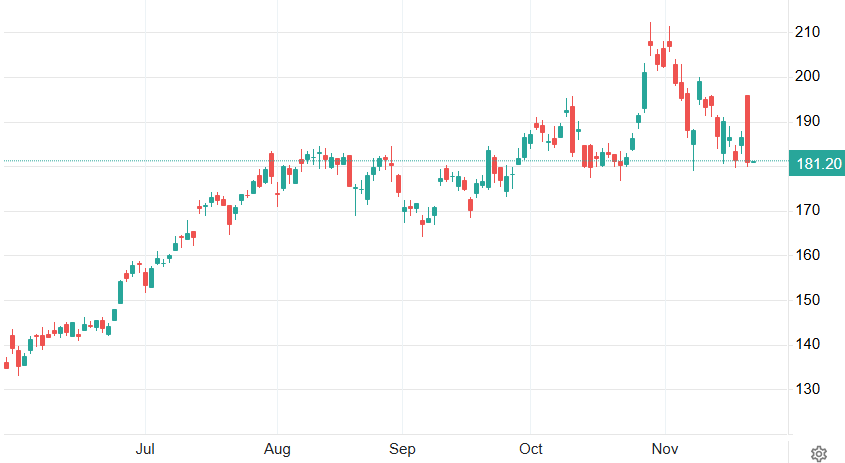Click the highest red candle above 210

click(650, 43)
